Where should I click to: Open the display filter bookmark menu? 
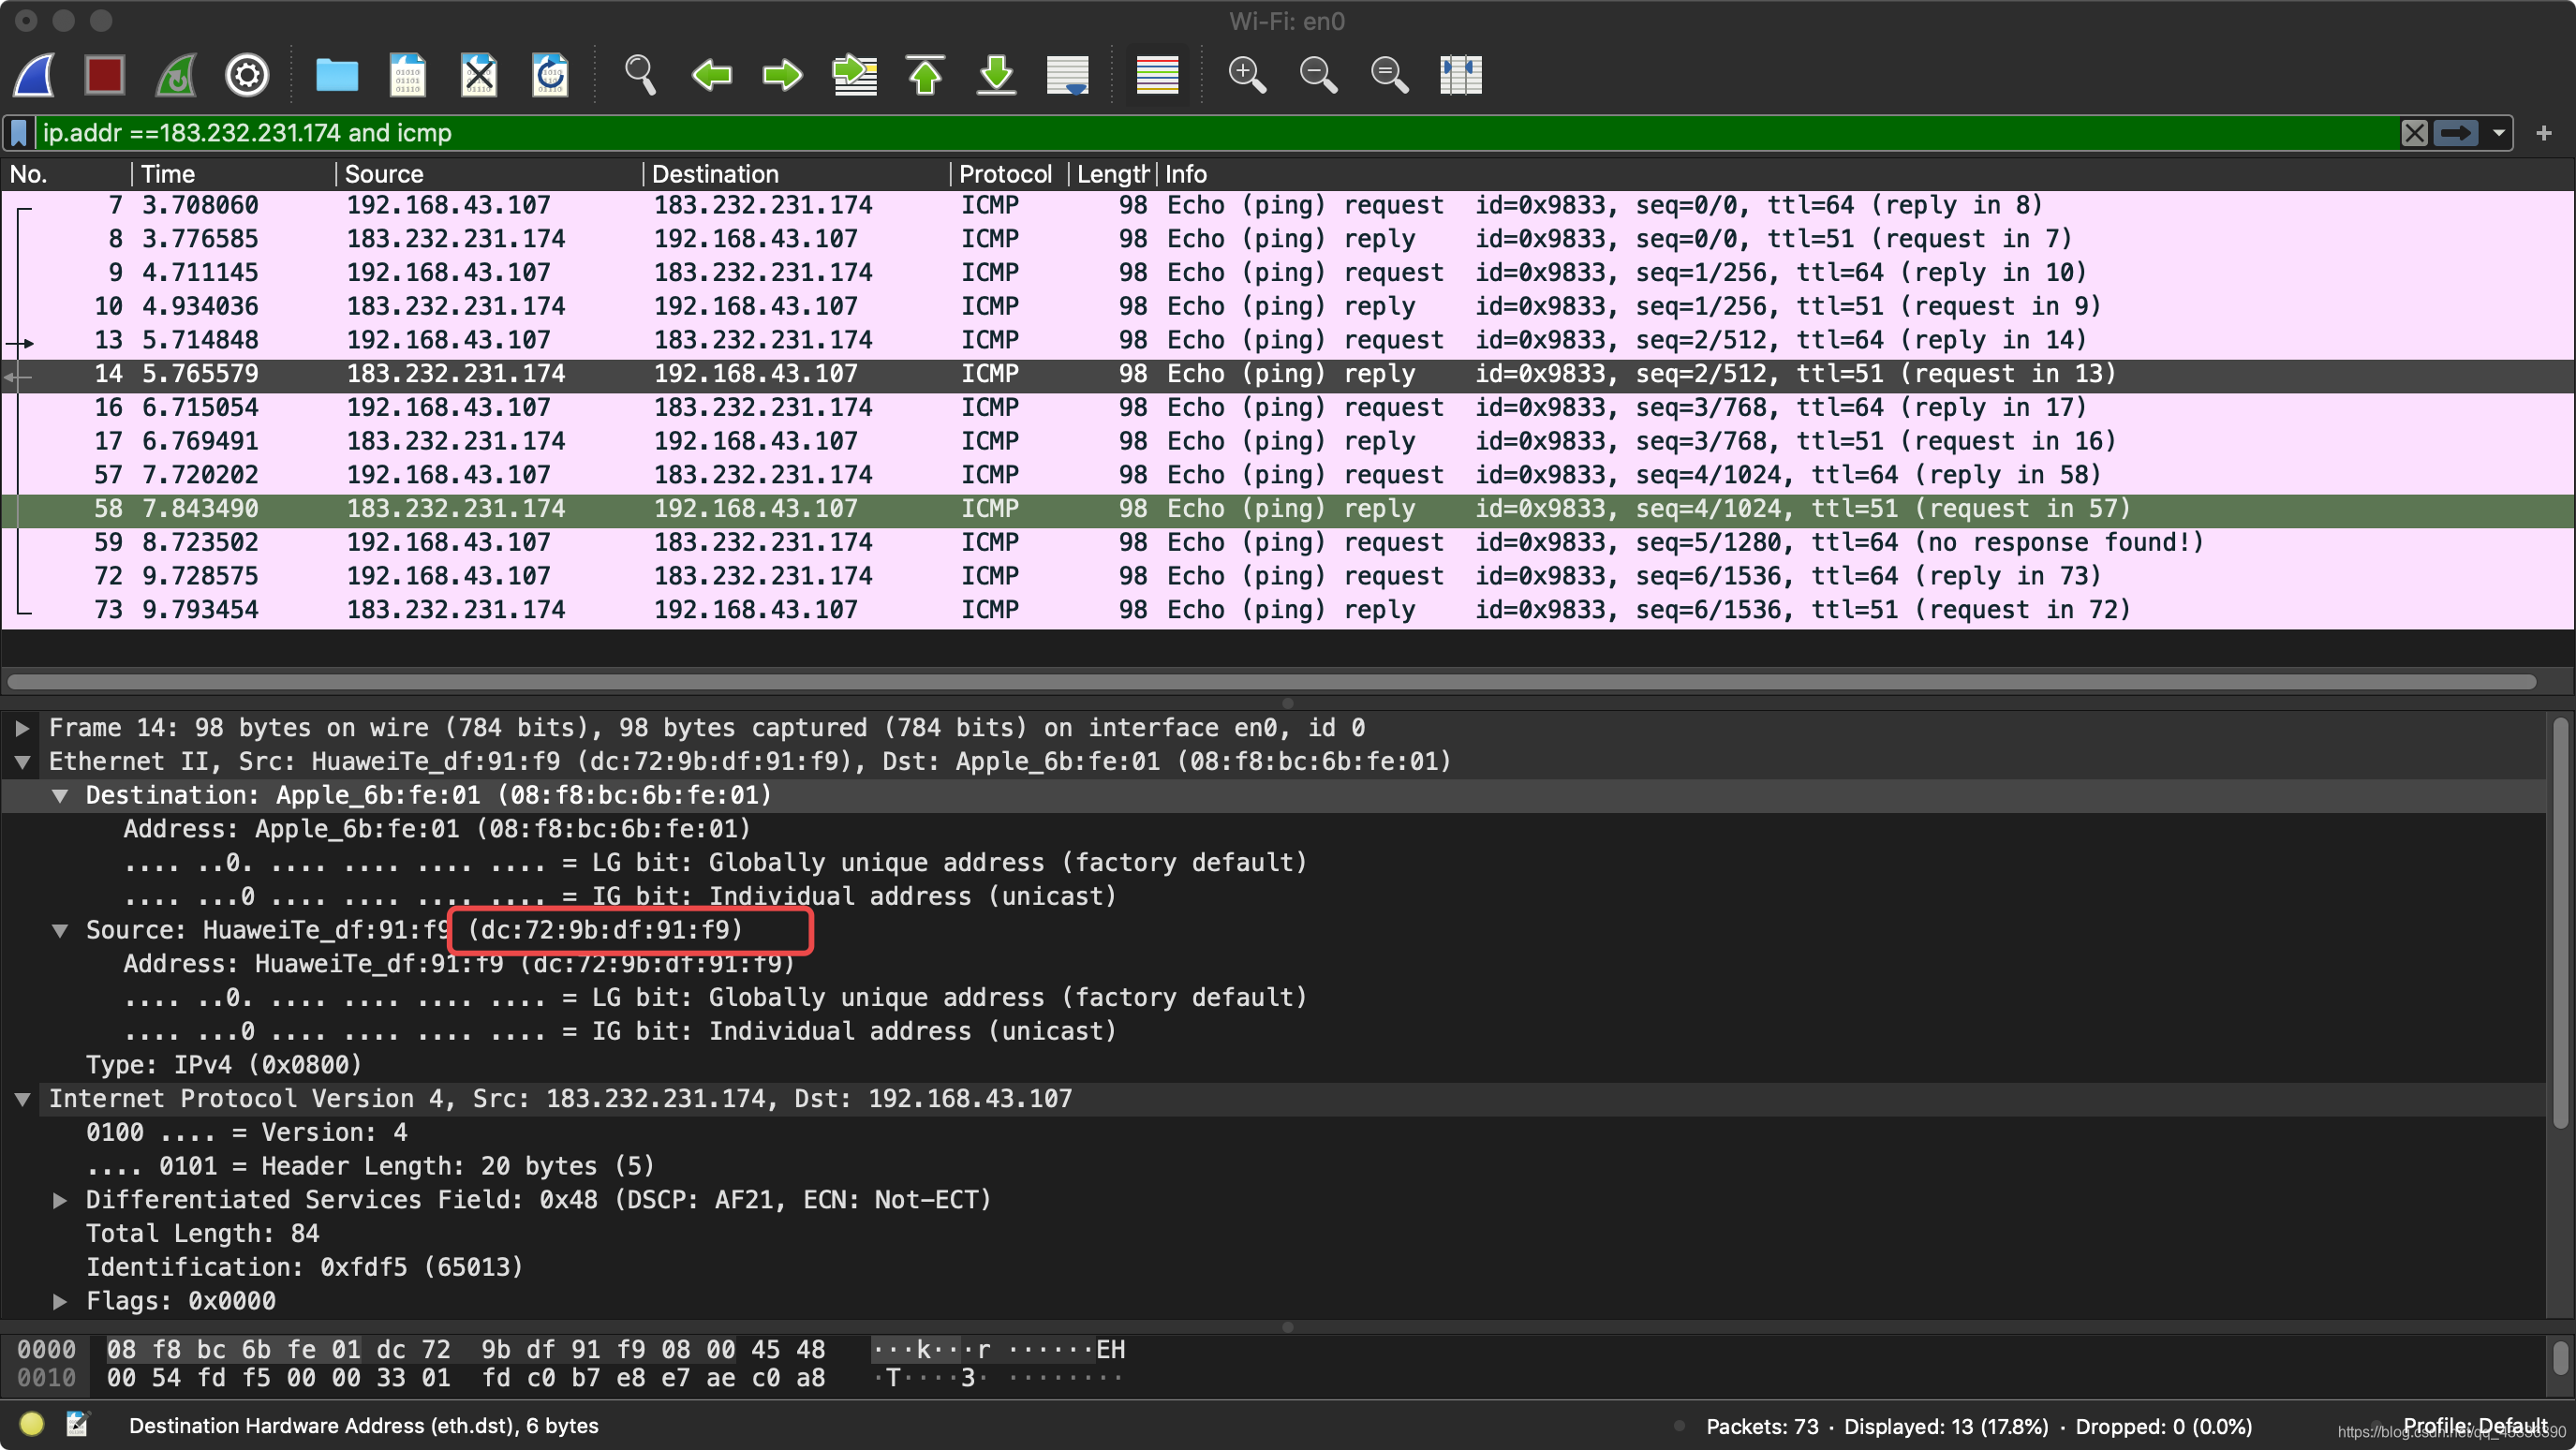point(19,133)
